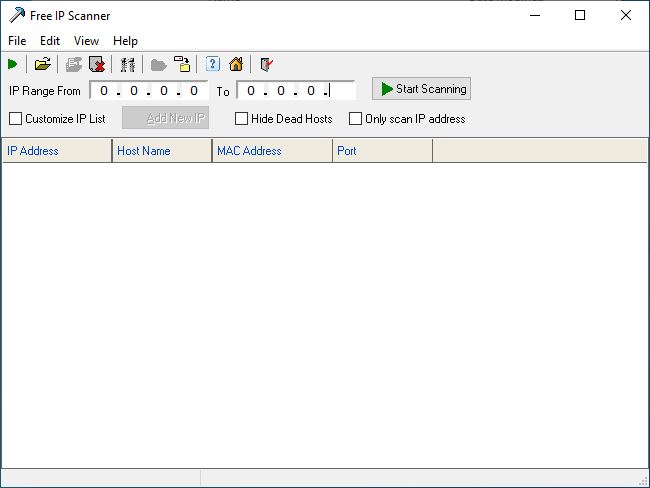Screen dimensions: 650x488
Task: Click the To IP address field
Action: tap(296, 90)
